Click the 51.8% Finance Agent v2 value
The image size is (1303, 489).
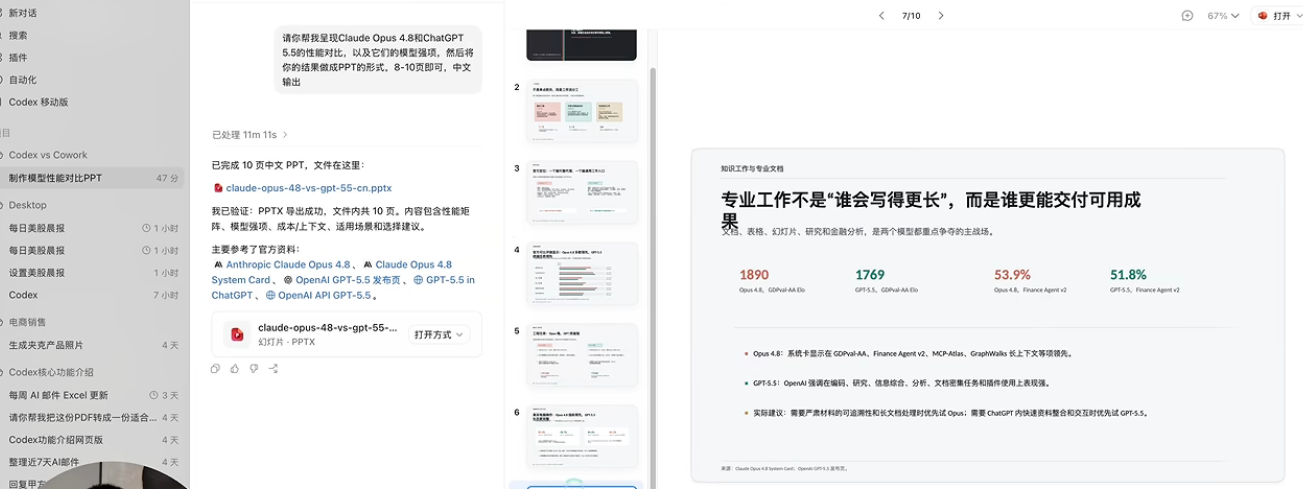pyautogui.click(x=1128, y=275)
